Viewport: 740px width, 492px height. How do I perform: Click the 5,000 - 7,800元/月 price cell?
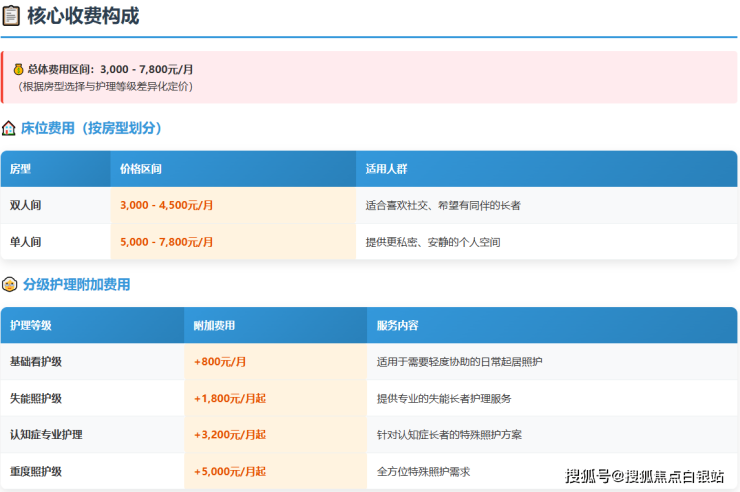pos(166,242)
